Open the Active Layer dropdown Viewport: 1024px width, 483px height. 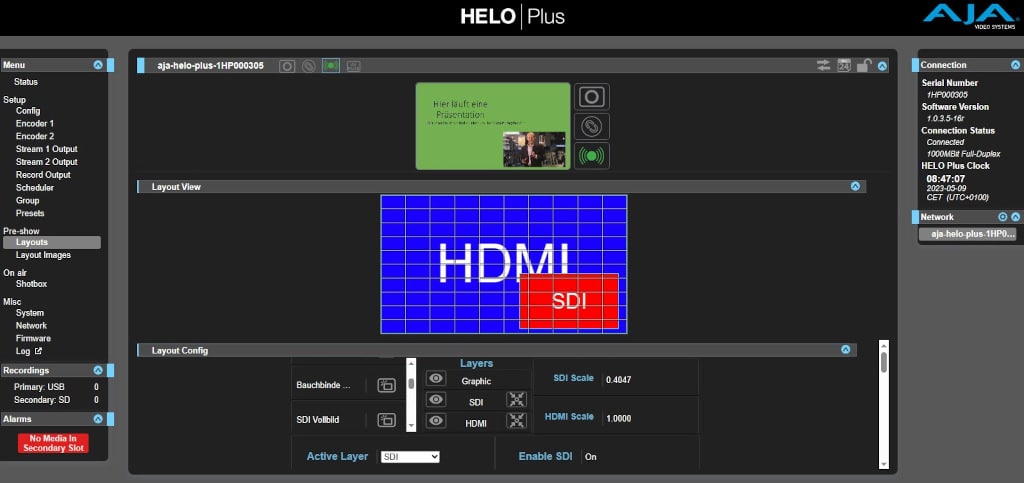410,456
